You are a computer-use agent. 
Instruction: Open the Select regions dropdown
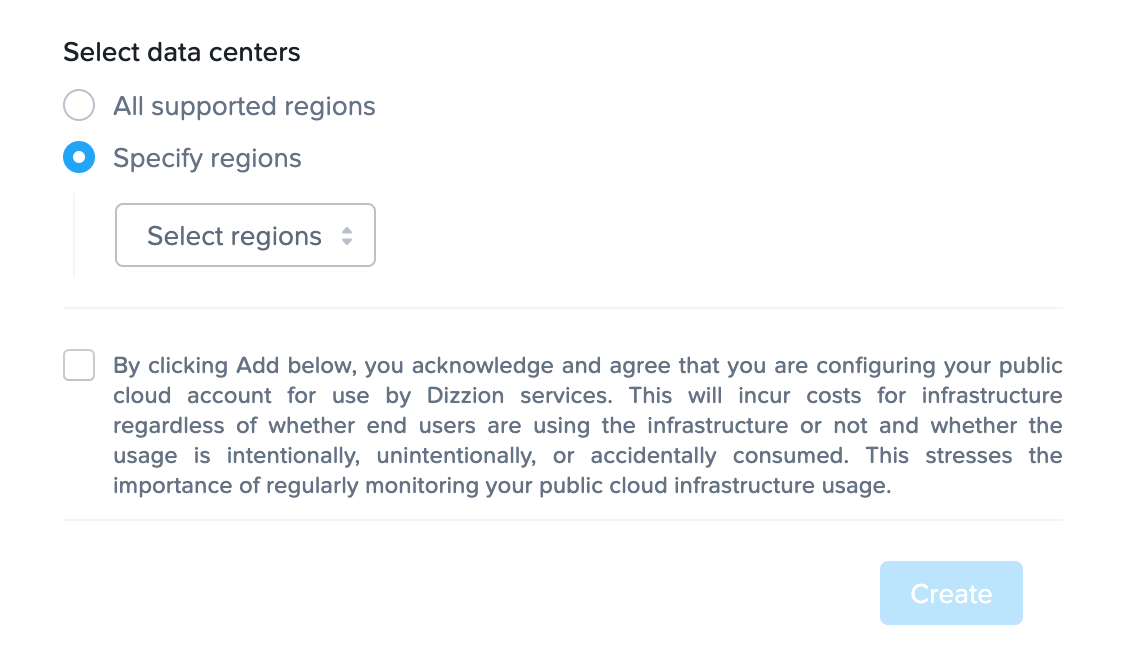coord(245,236)
